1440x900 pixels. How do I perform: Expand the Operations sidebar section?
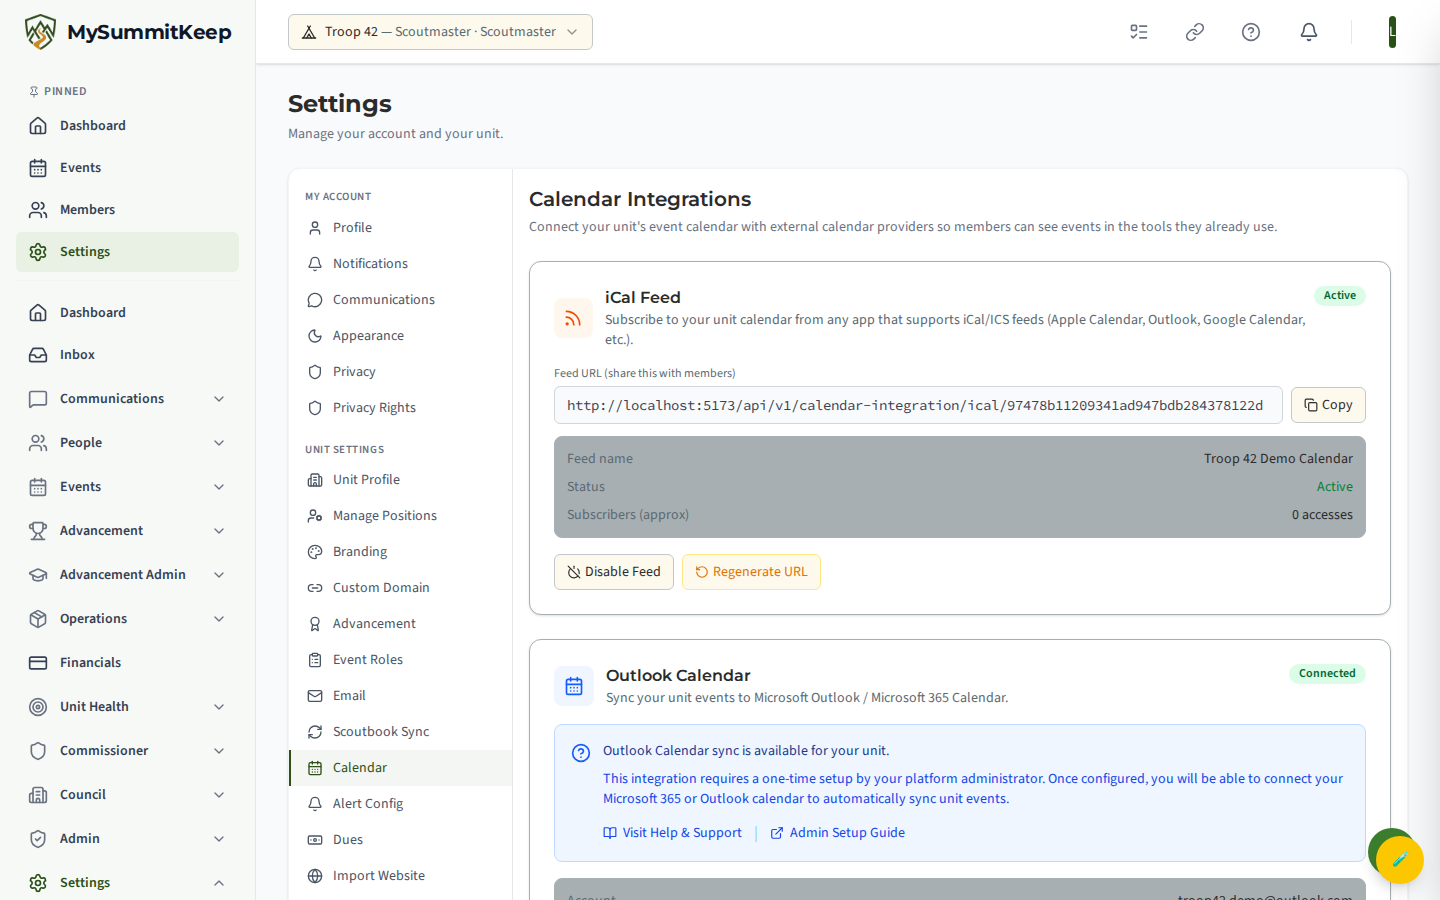127,619
